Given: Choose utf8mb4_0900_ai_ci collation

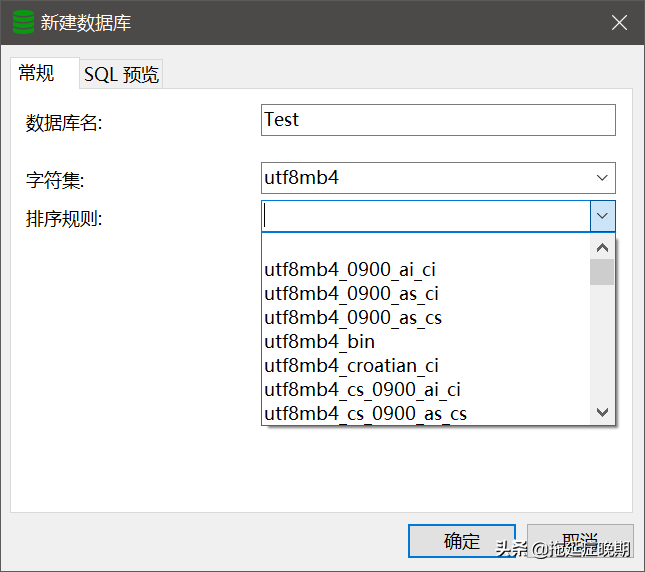Looking at the screenshot, I should 426,270.
